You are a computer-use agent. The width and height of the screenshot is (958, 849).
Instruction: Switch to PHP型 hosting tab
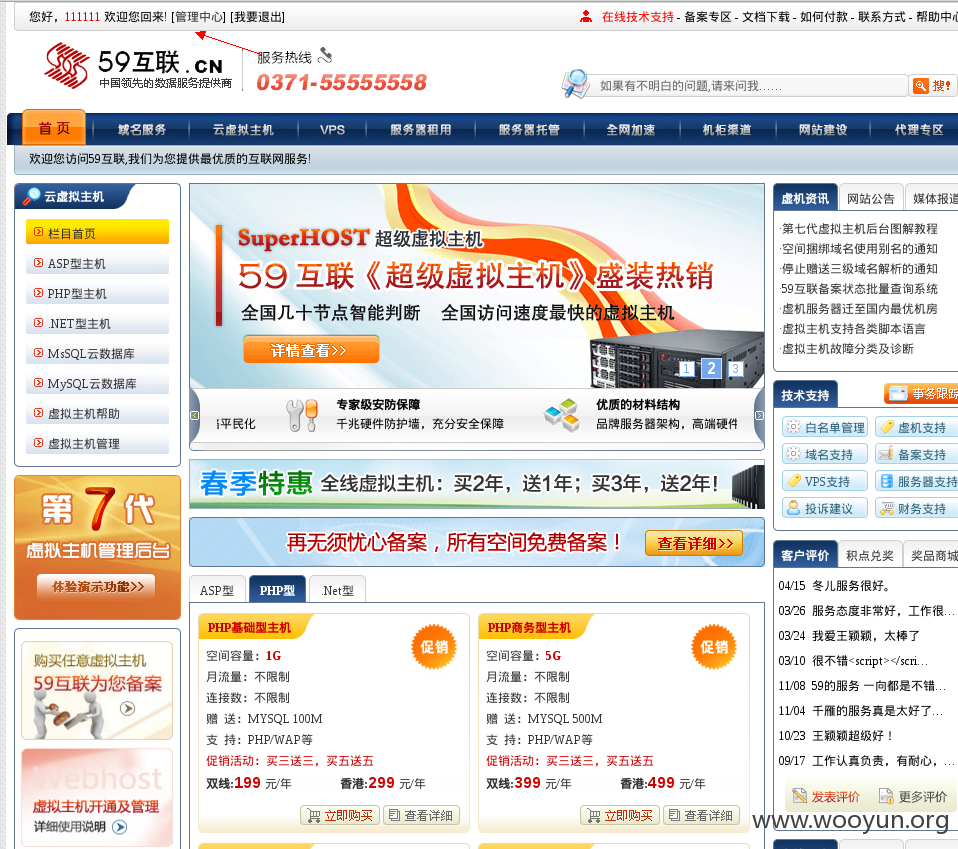coord(277,590)
